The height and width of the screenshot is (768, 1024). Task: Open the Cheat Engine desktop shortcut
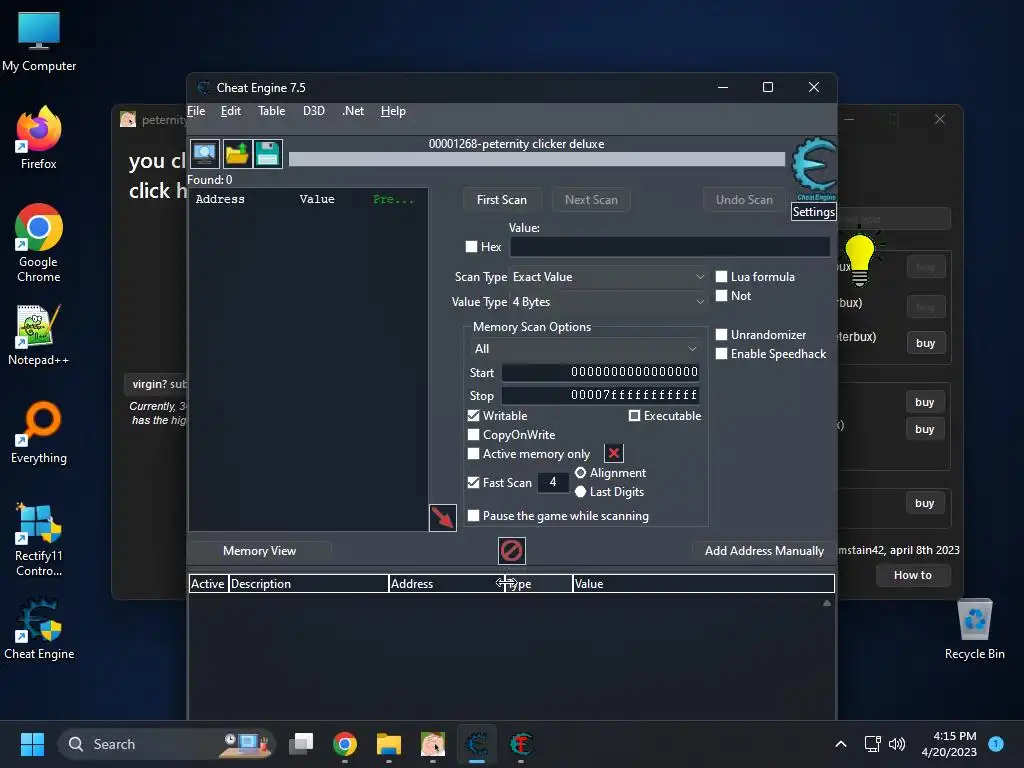pos(39,628)
